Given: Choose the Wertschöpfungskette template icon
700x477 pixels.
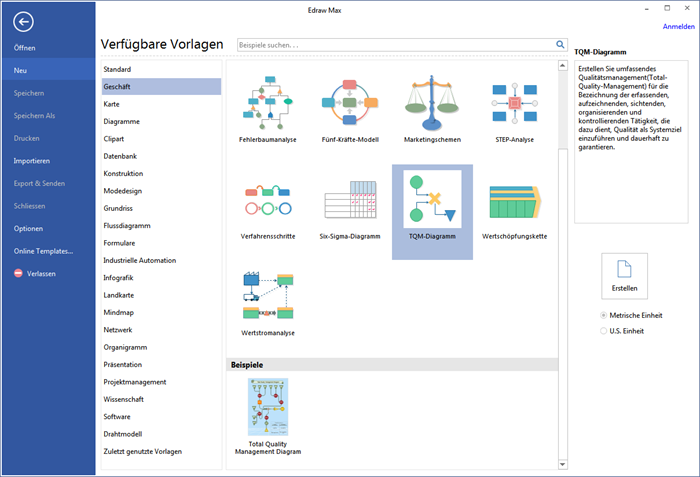Looking at the screenshot, I should pos(515,202).
